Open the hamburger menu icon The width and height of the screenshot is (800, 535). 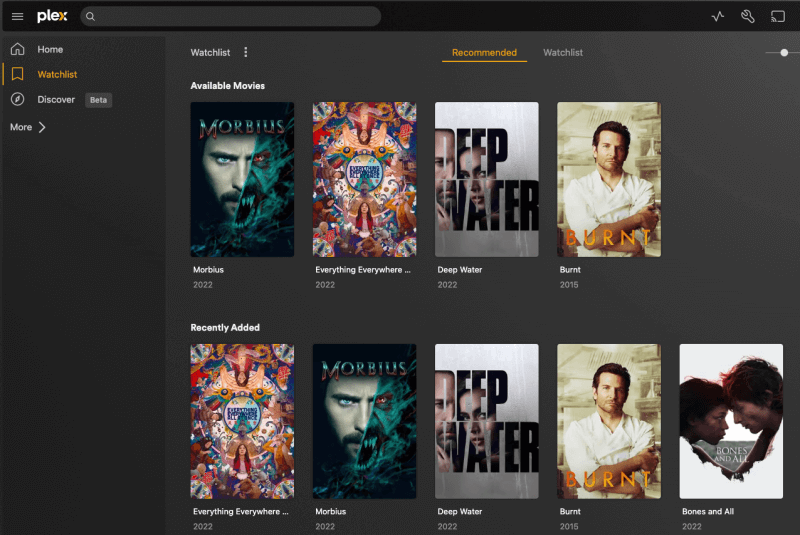click(x=17, y=16)
